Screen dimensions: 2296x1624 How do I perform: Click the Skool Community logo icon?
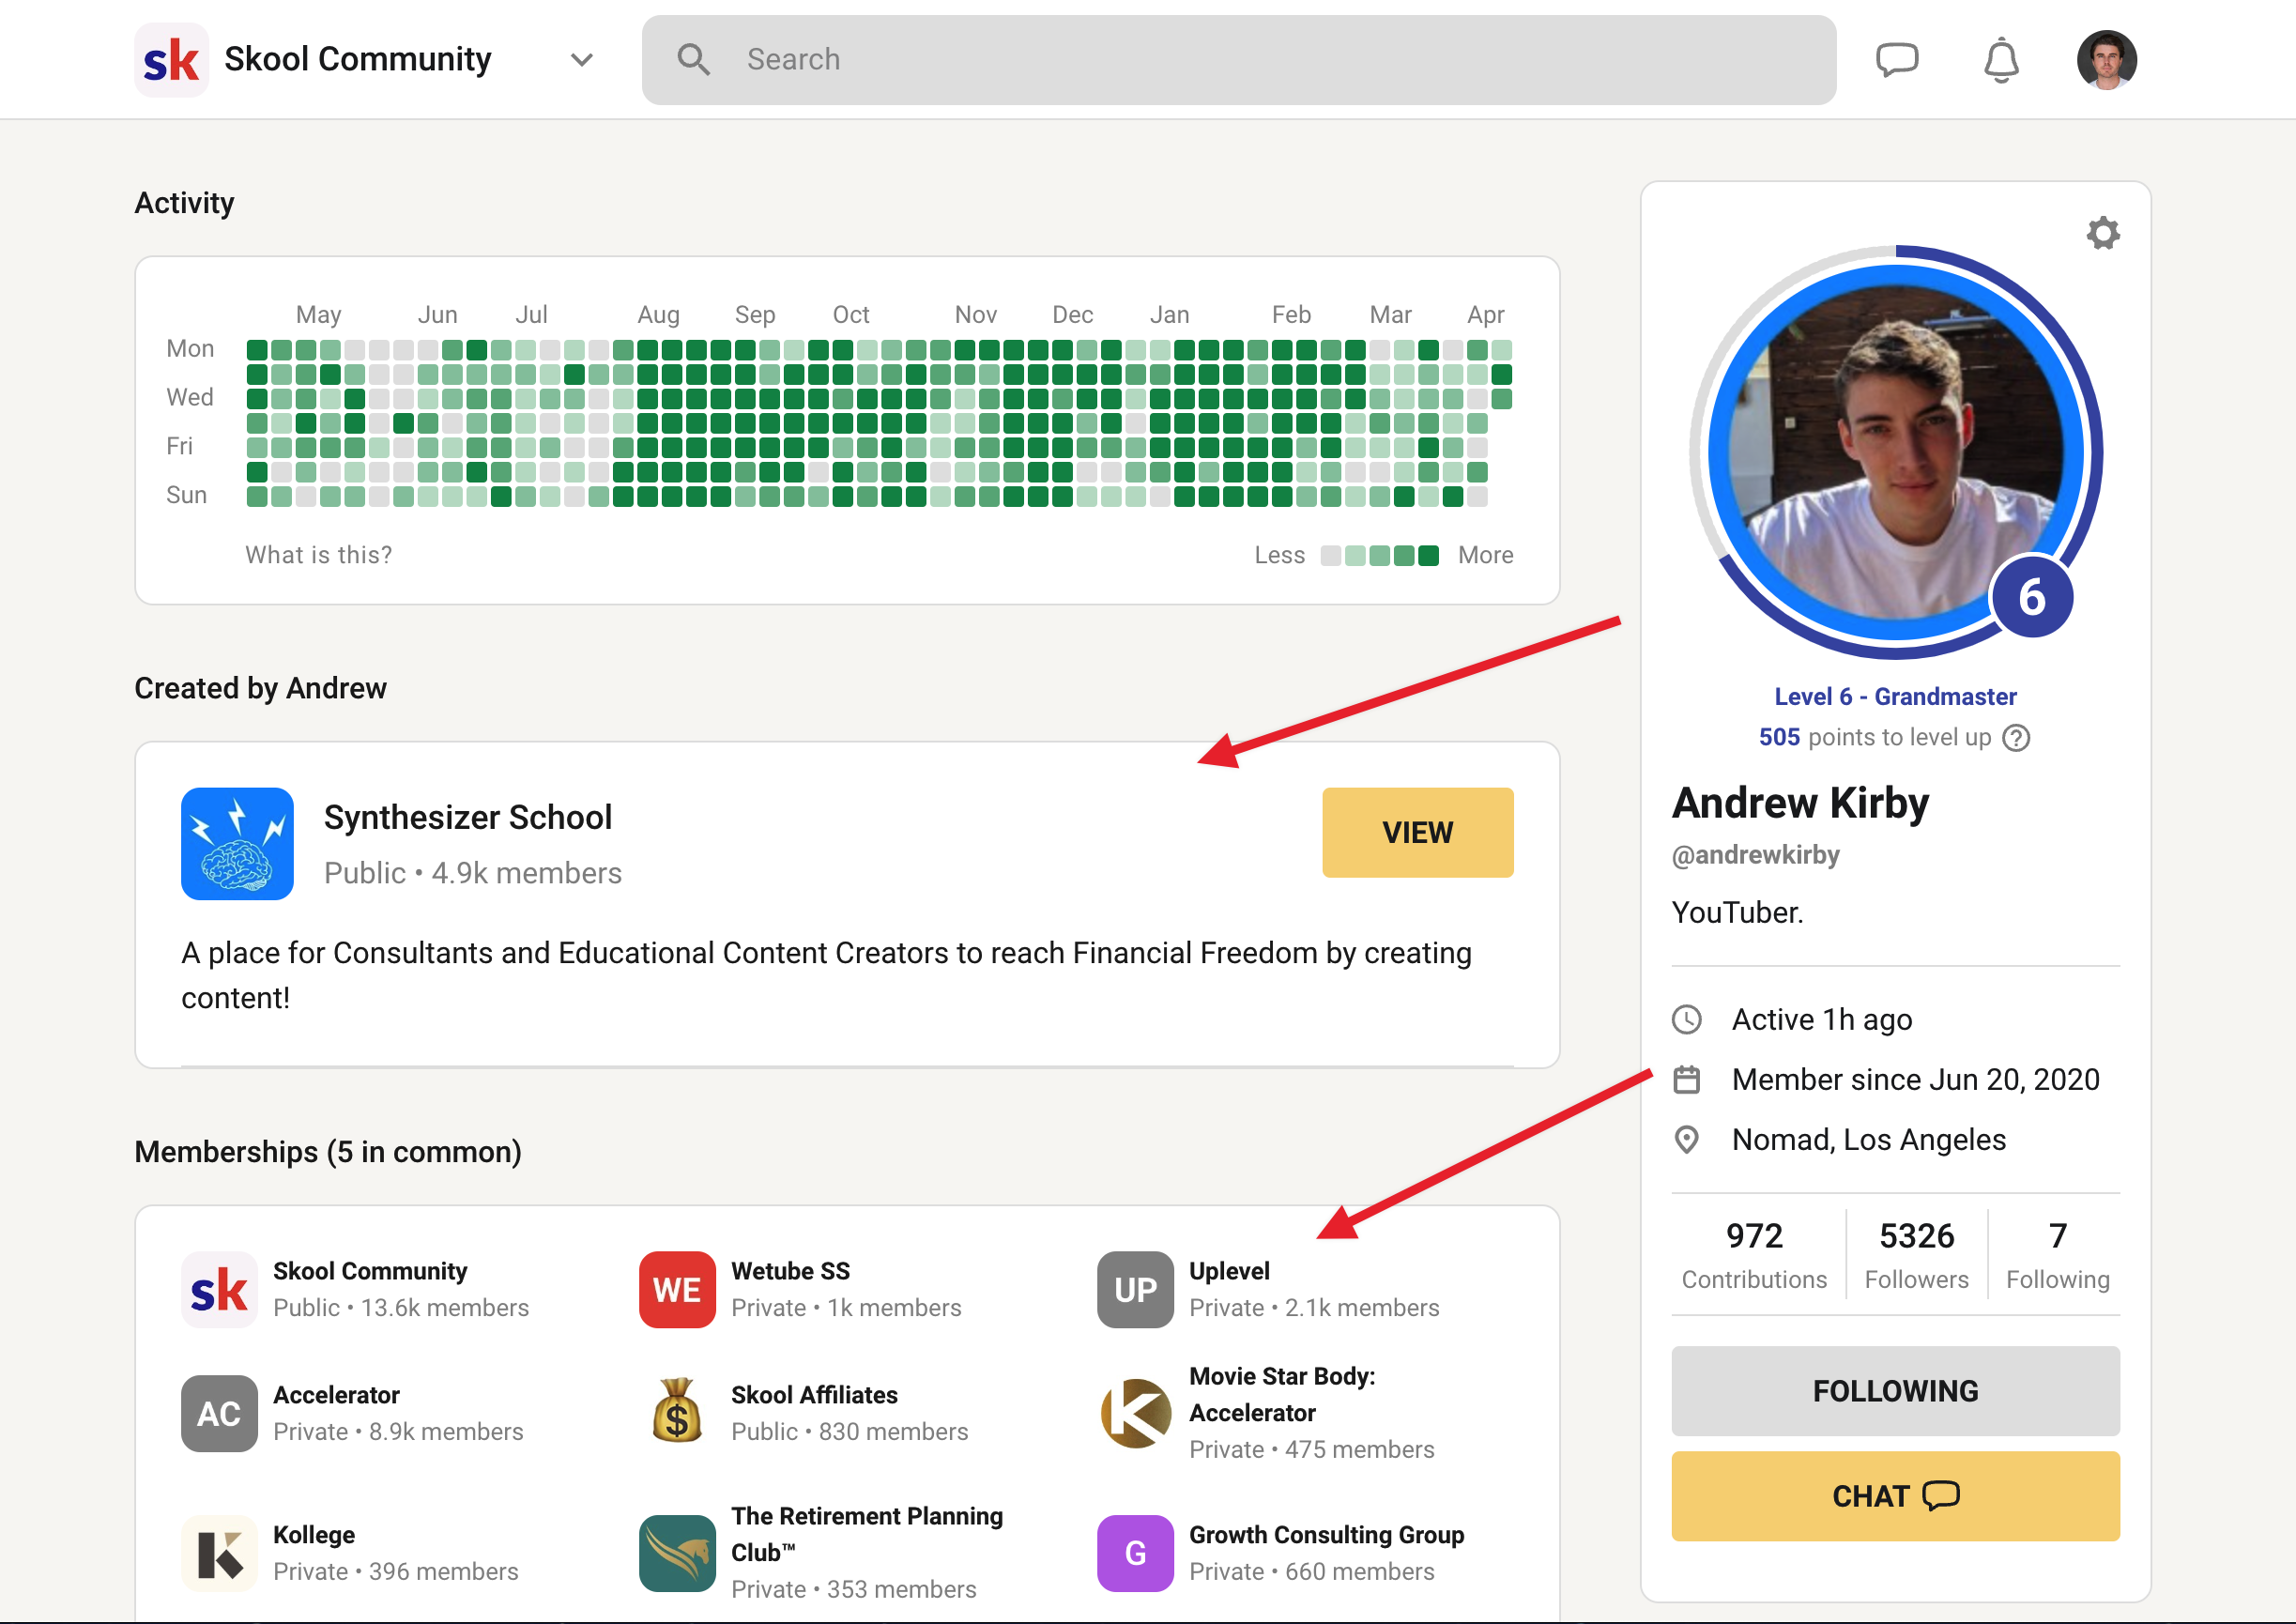click(170, 59)
